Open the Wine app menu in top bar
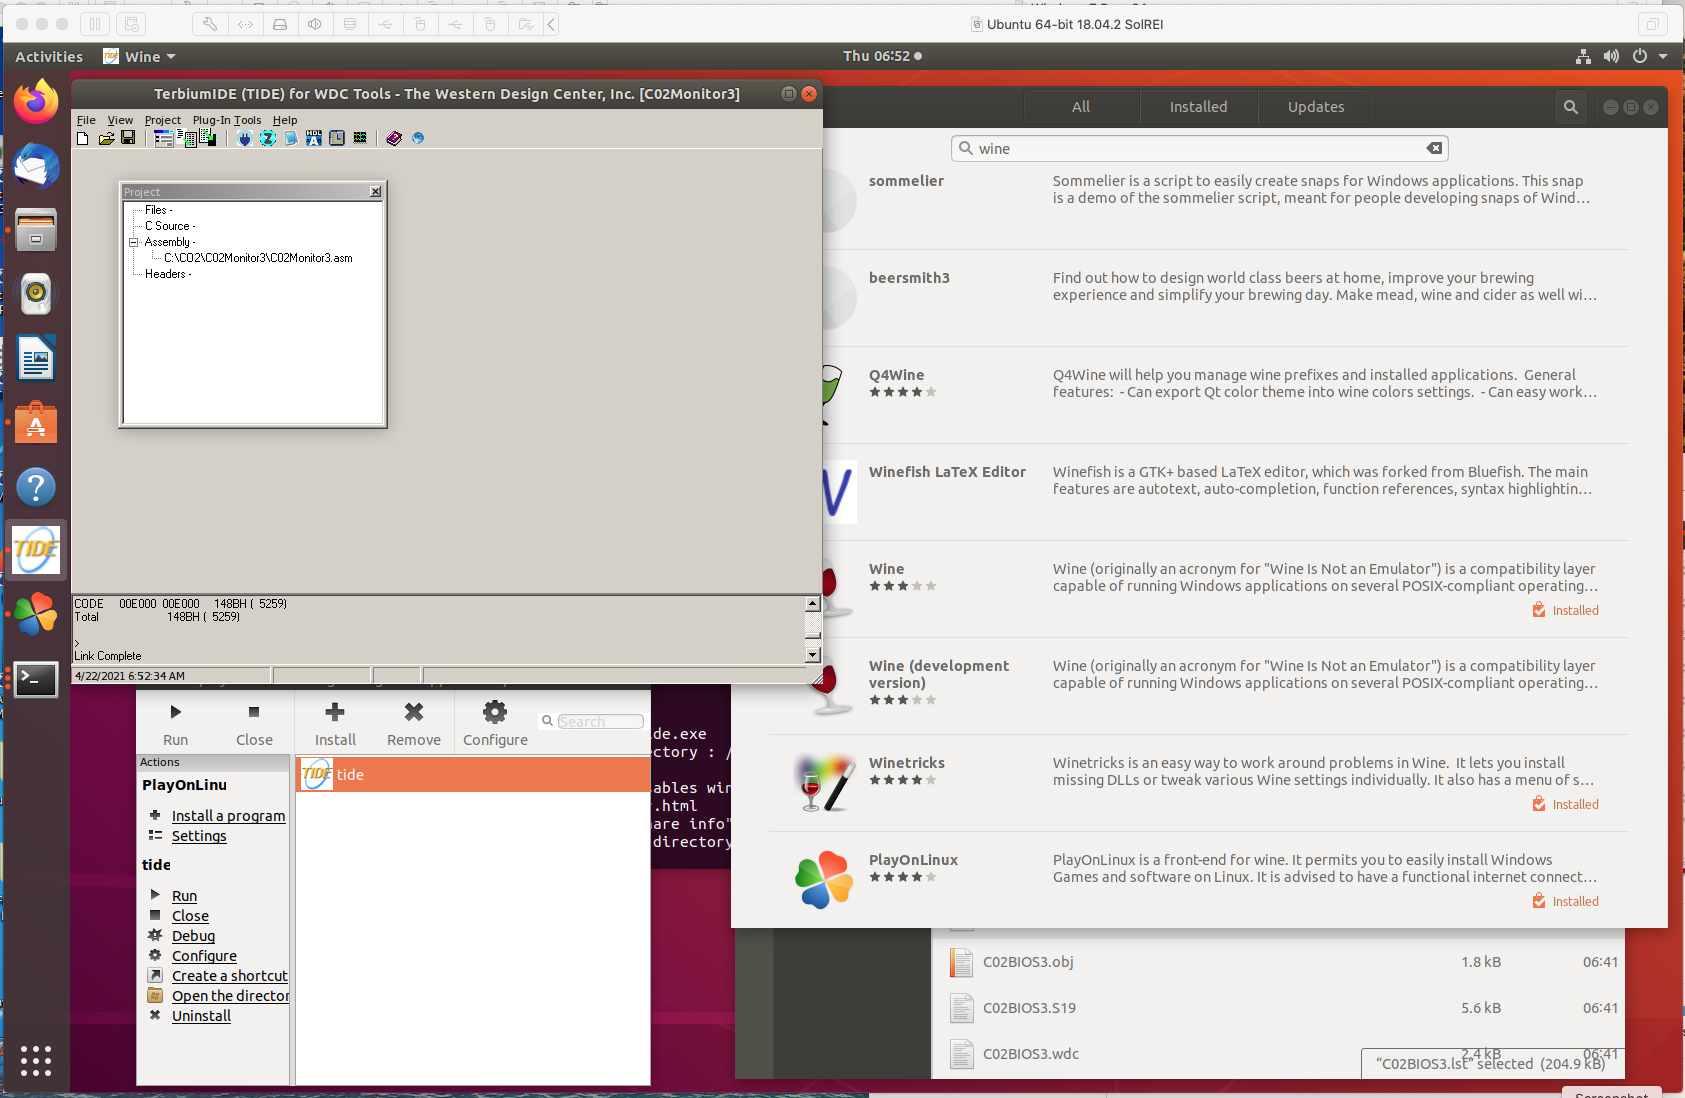The image size is (1685, 1098). [x=141, y=57]
